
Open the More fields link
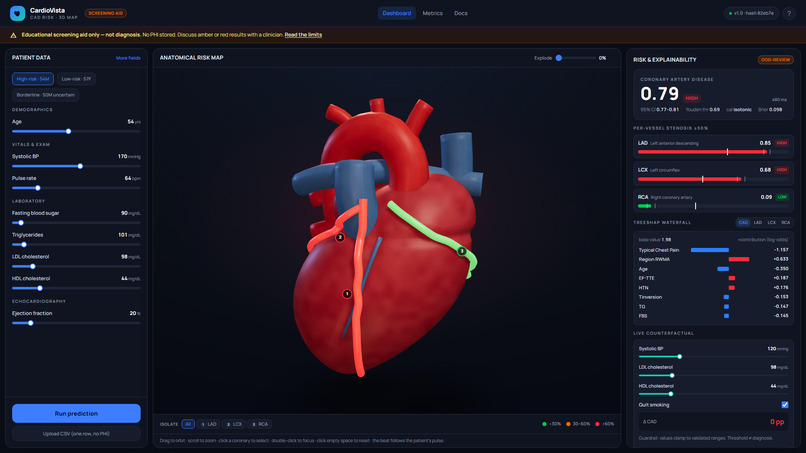click(128, 58)
